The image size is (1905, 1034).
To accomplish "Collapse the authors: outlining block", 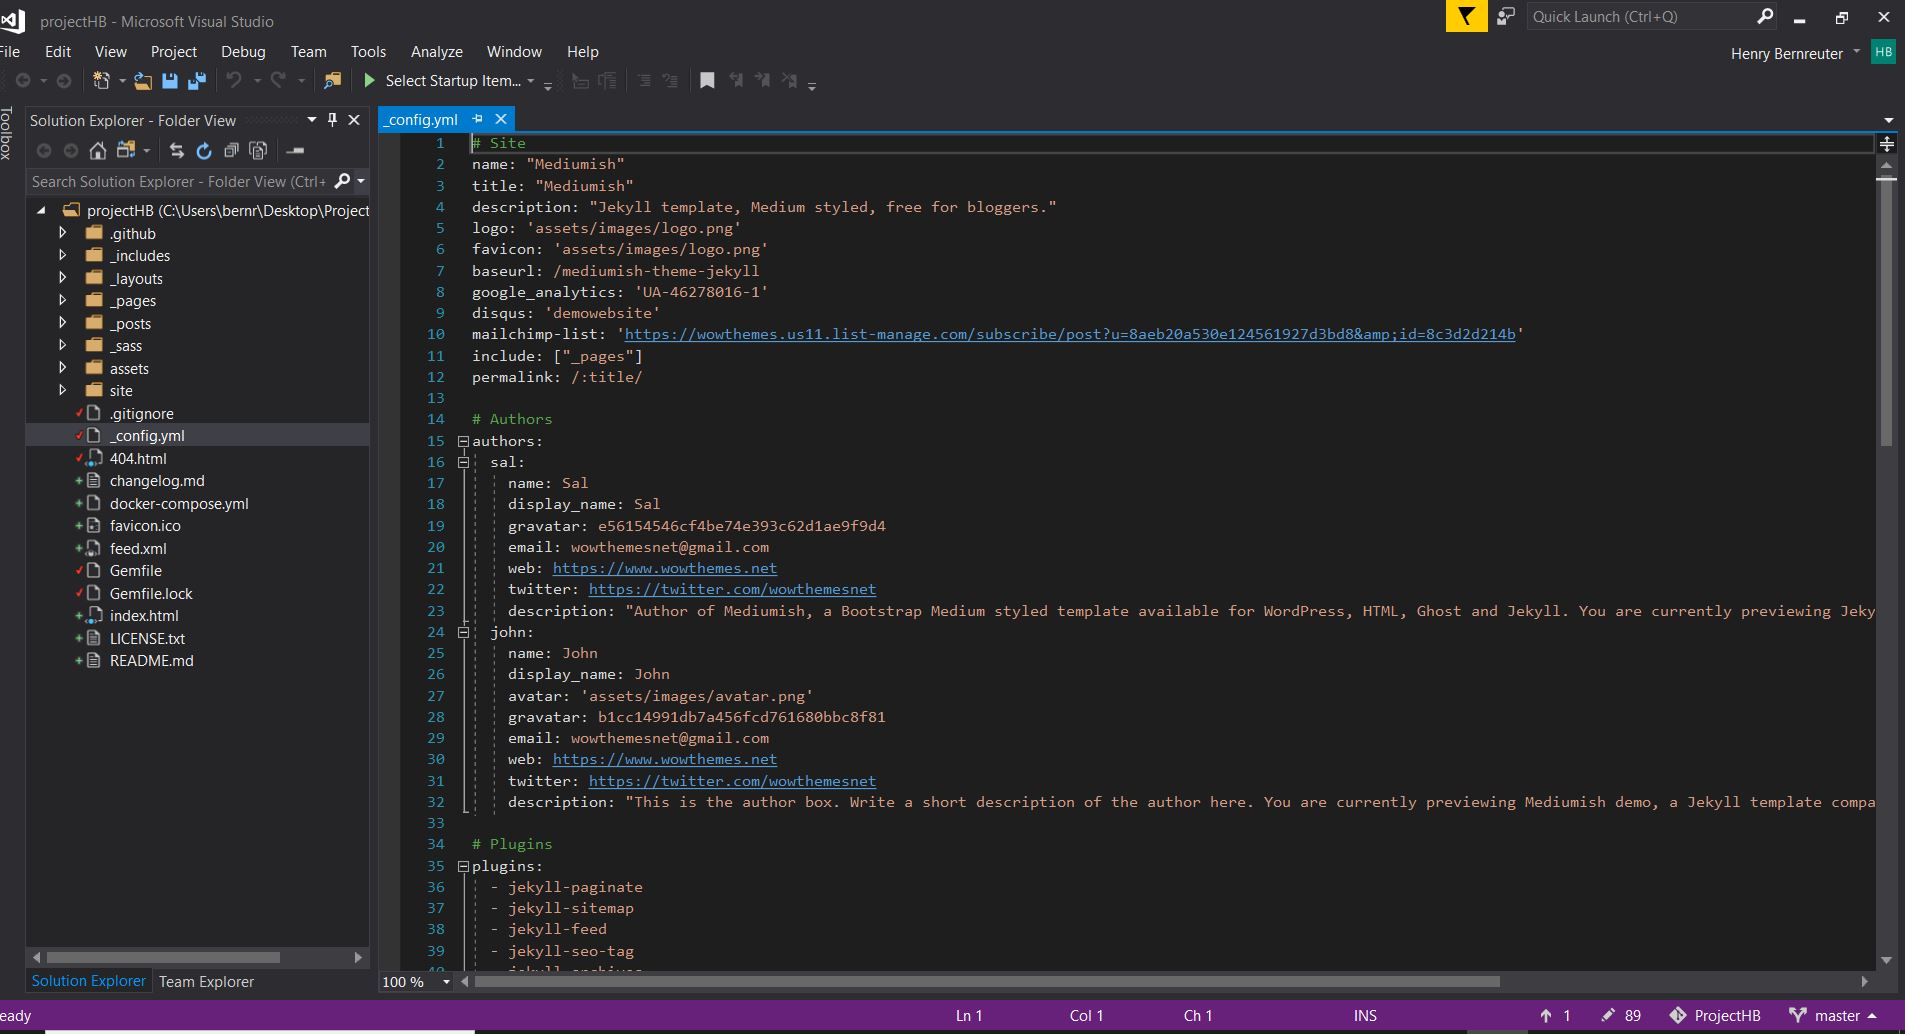I will pos(463,441).
